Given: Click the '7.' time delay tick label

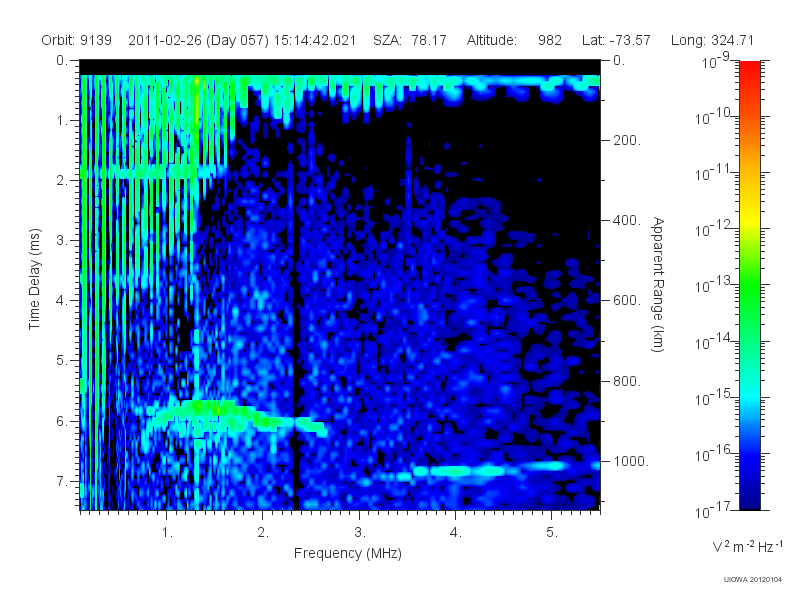Looking at the screenshot, I should point(62,481).
